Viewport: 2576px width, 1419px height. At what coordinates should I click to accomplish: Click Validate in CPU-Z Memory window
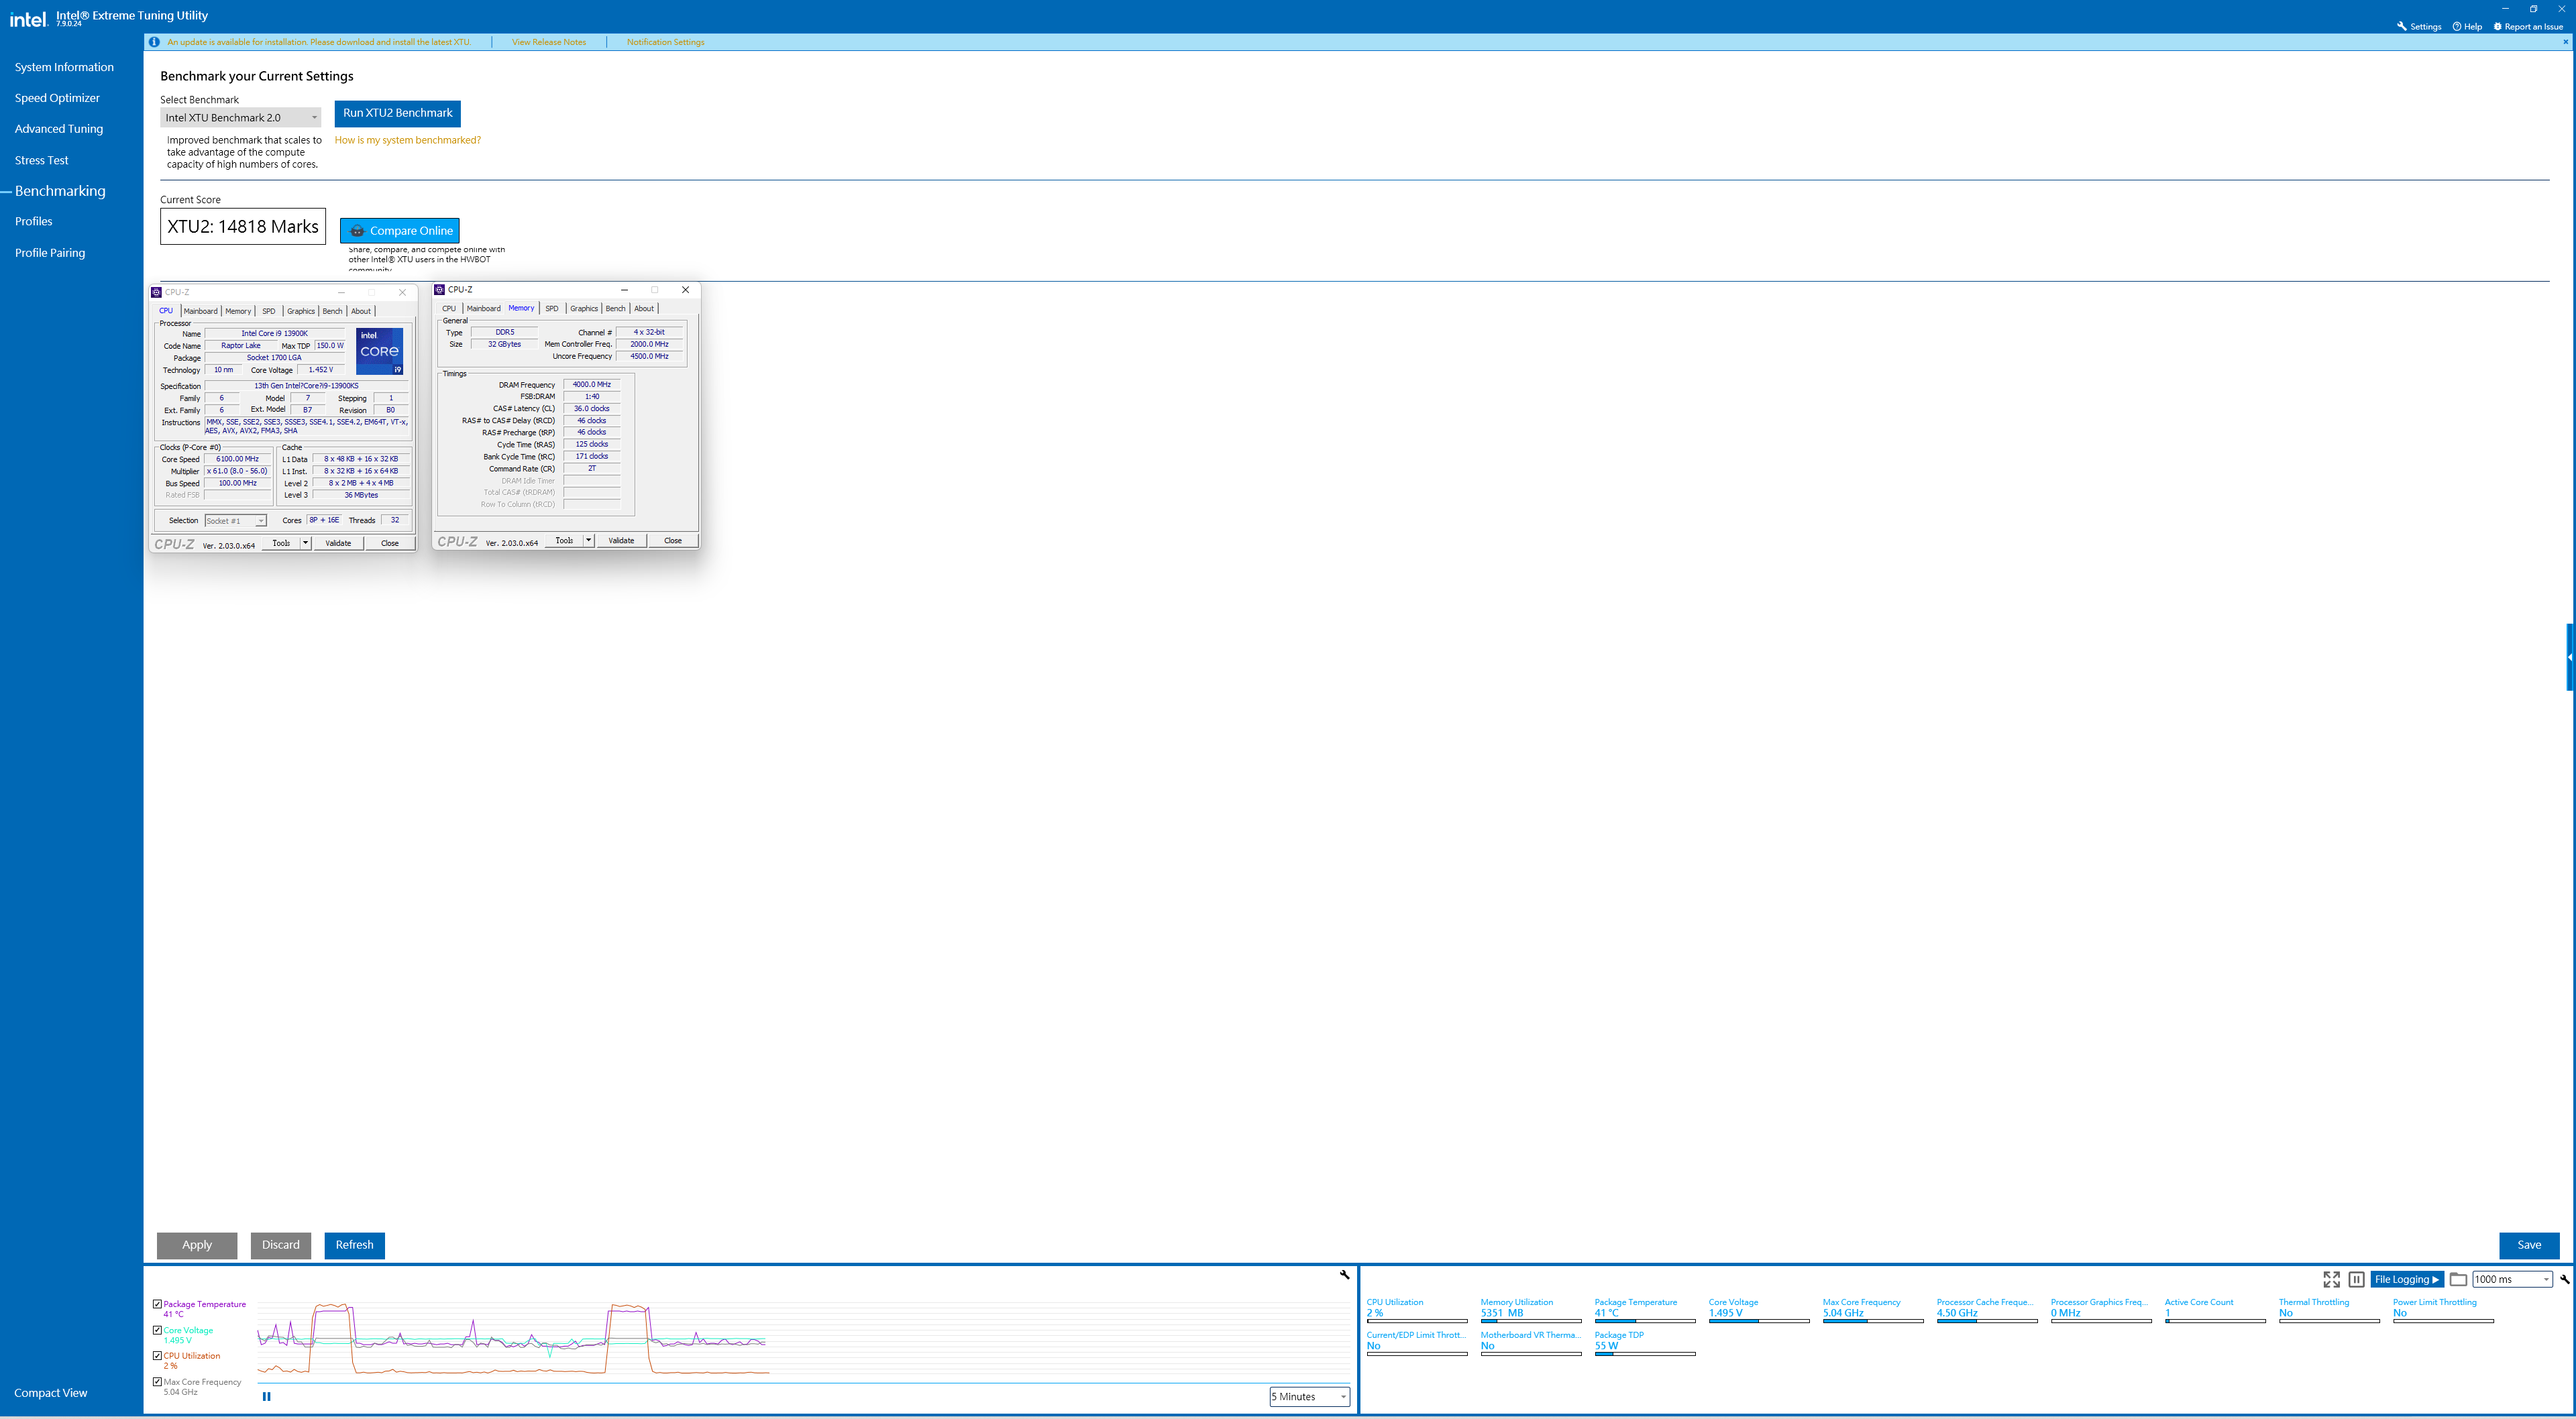pyautogui.click(x=621, y=540)
